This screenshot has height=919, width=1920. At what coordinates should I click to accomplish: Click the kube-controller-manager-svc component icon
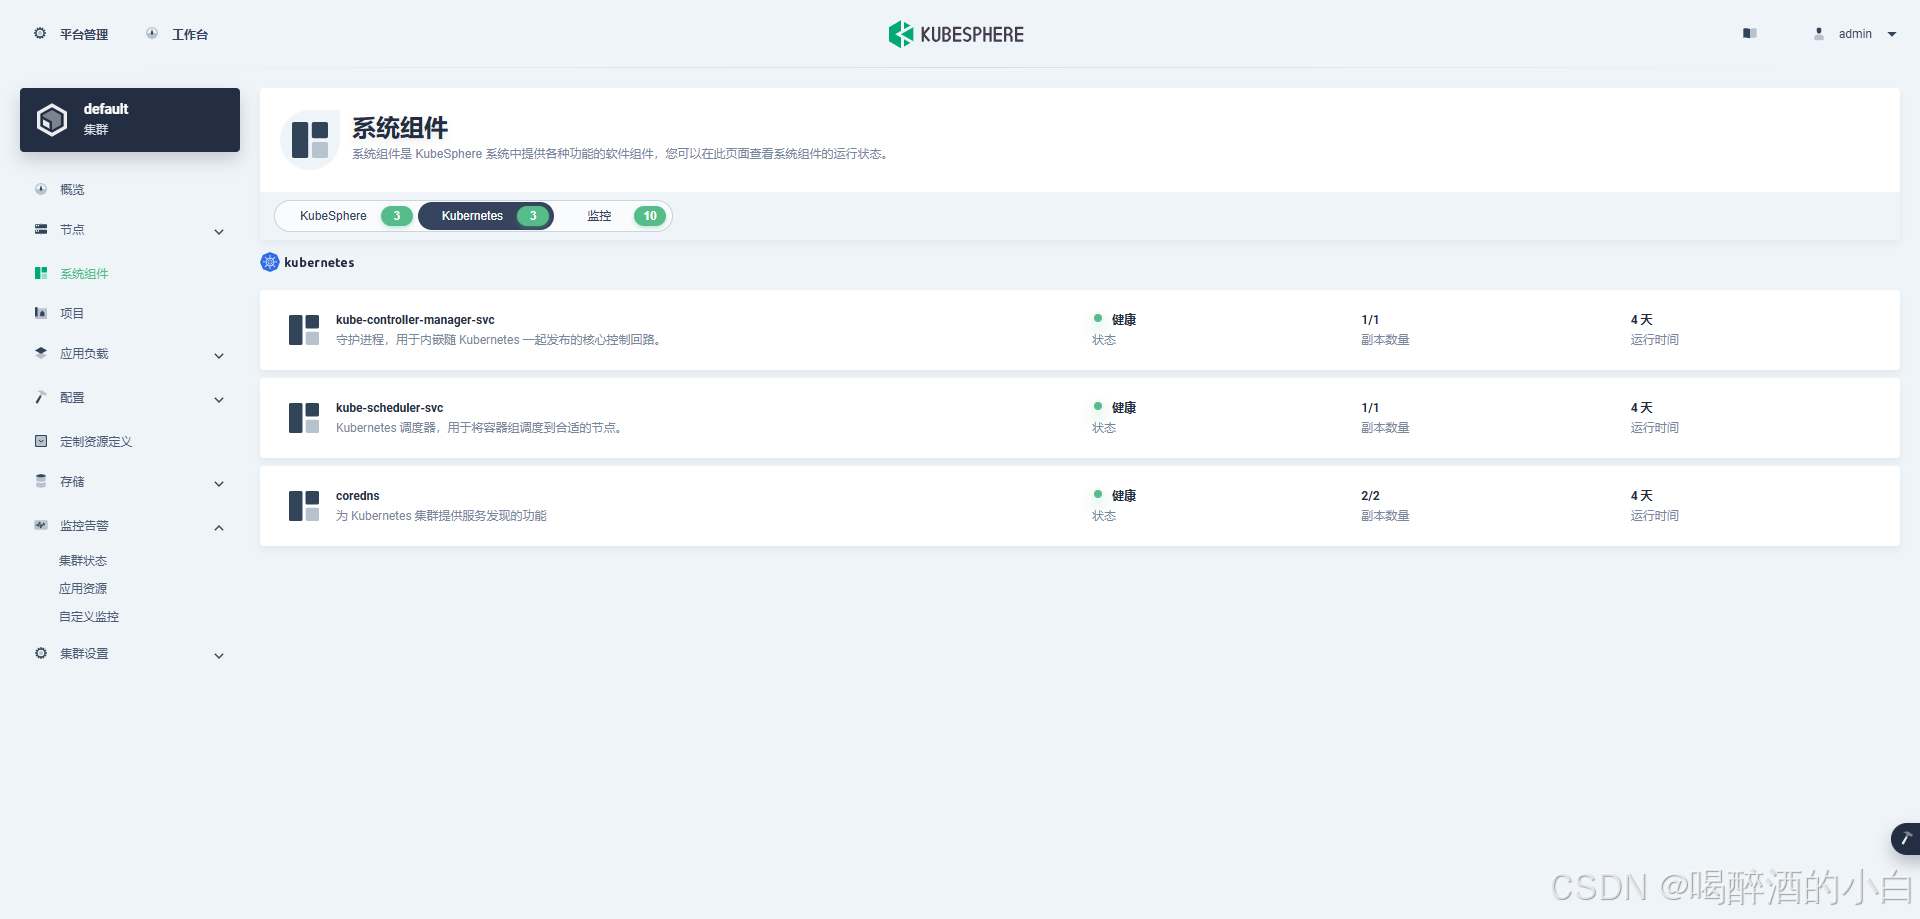pyautogui.click(x=304, y=330)
